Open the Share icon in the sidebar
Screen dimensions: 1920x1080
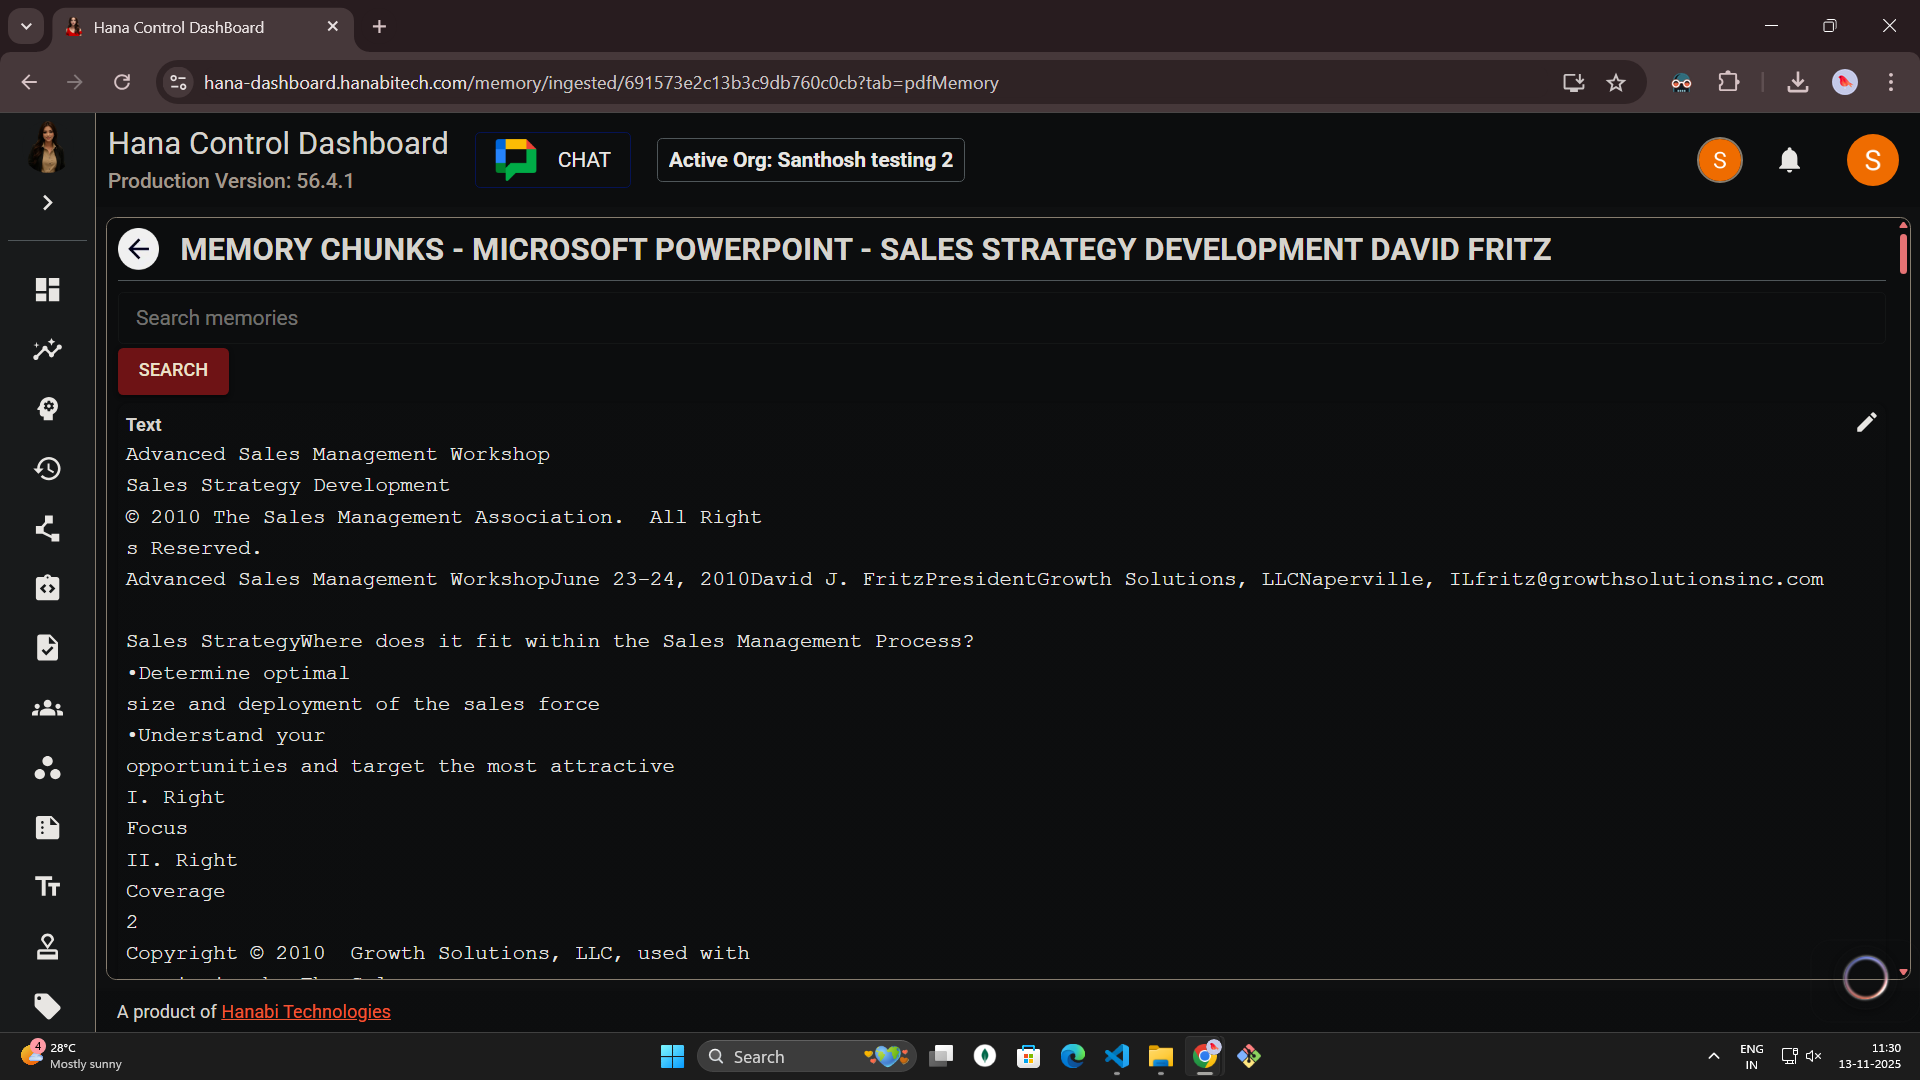(47, 528)
